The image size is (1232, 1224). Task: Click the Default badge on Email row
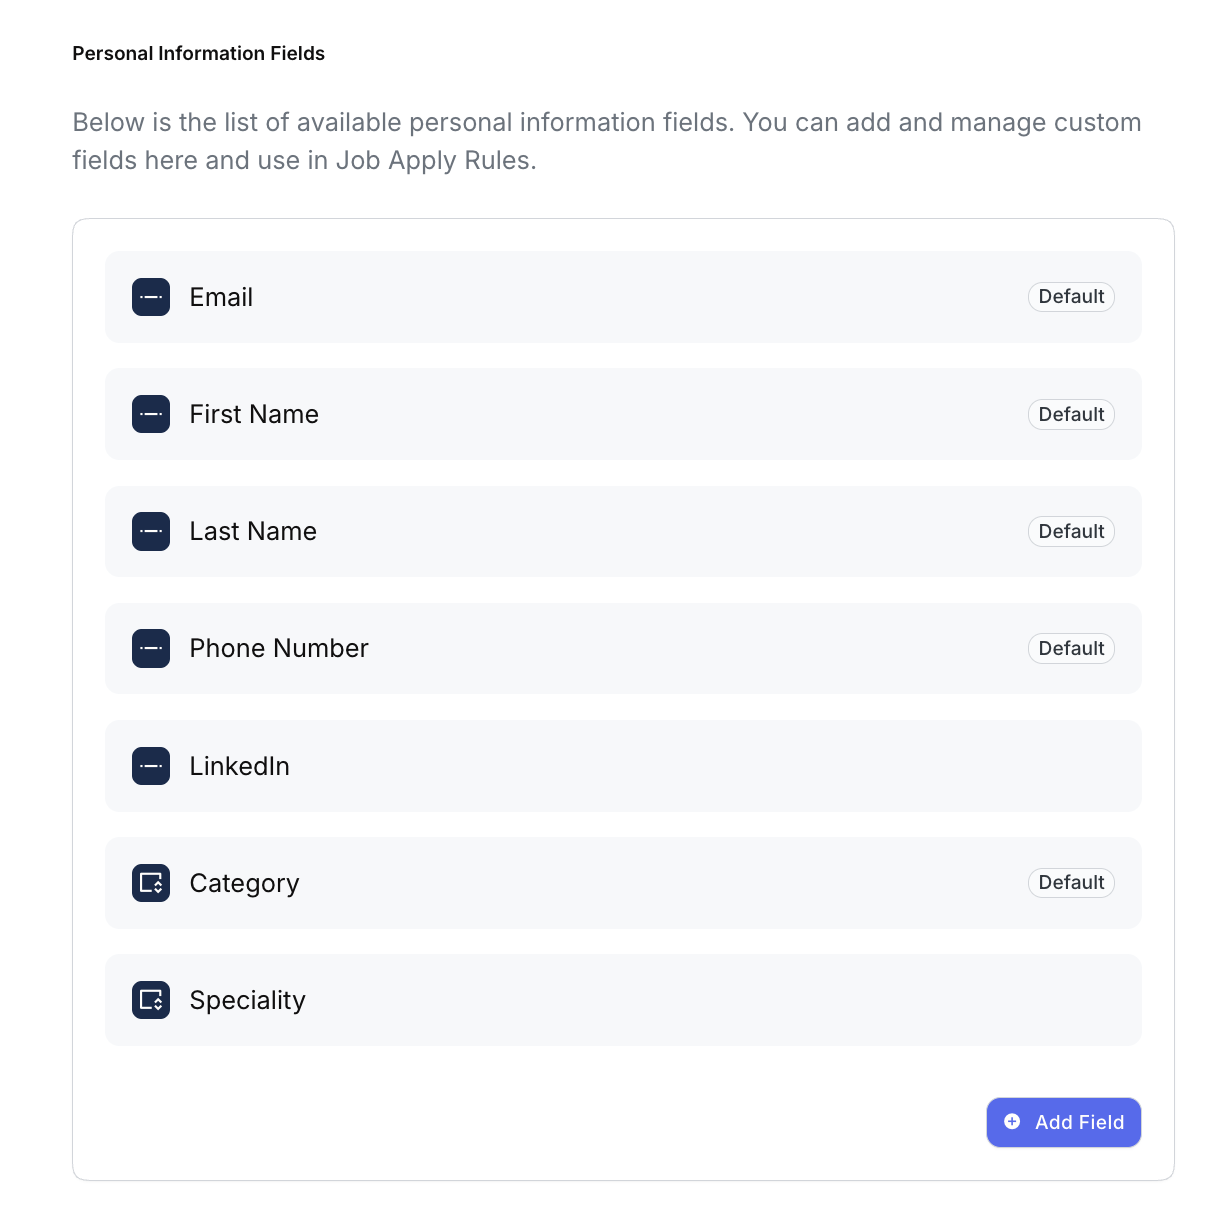(x=1071, y=297)
